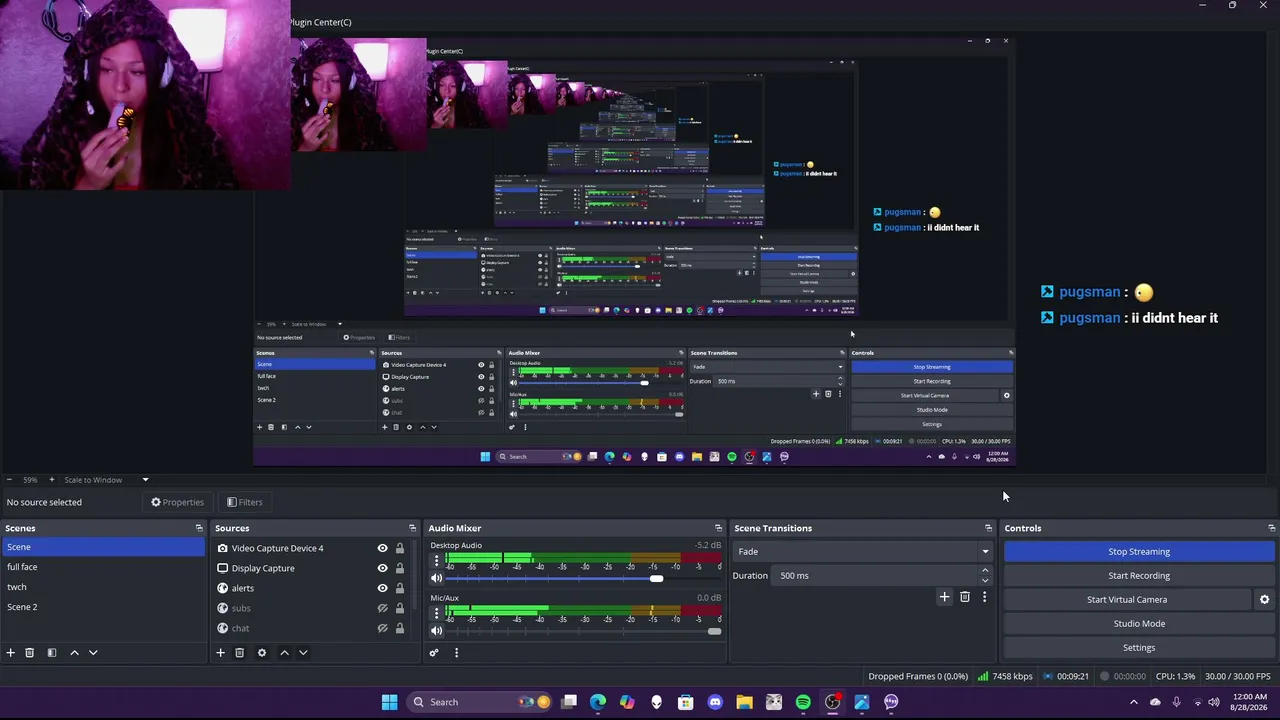Screen dimensions: 1280x720
Task: Open Desktop Audio three-dot options
Action: [x=436, y=560]
